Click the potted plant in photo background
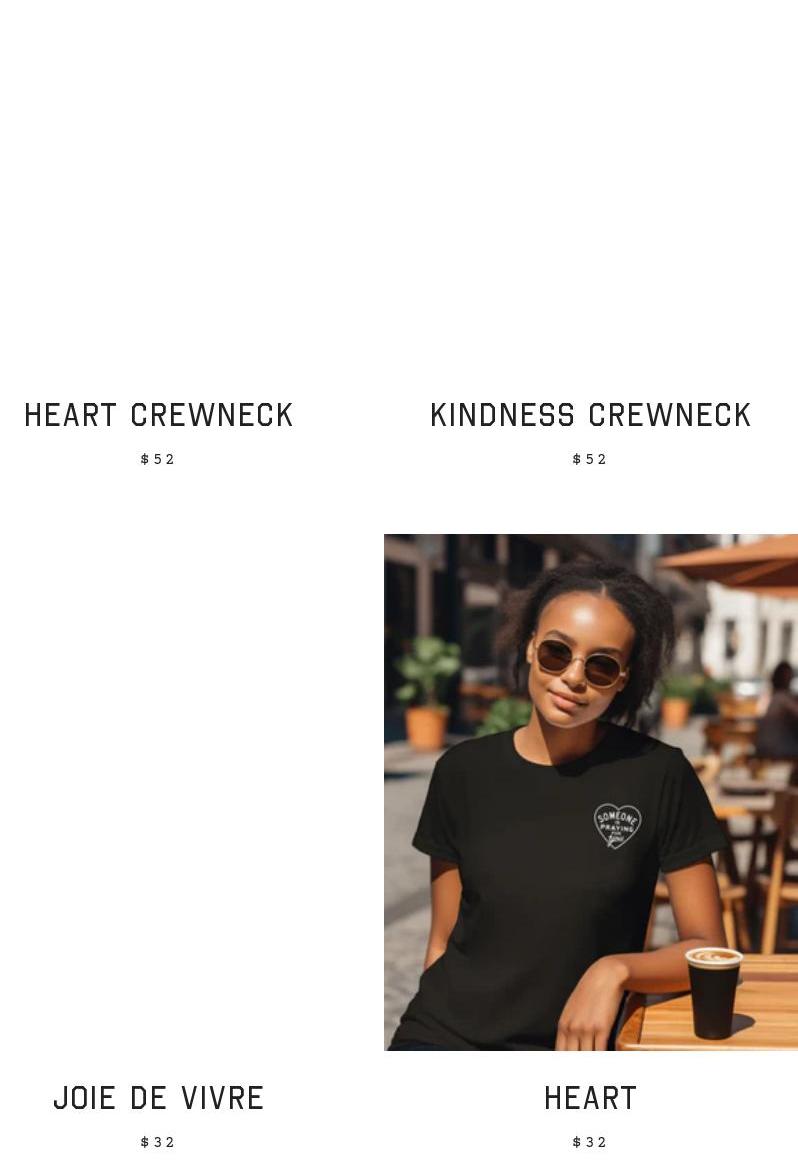The width and height of the screenshot is (798, 1175). tap(426, 693)
